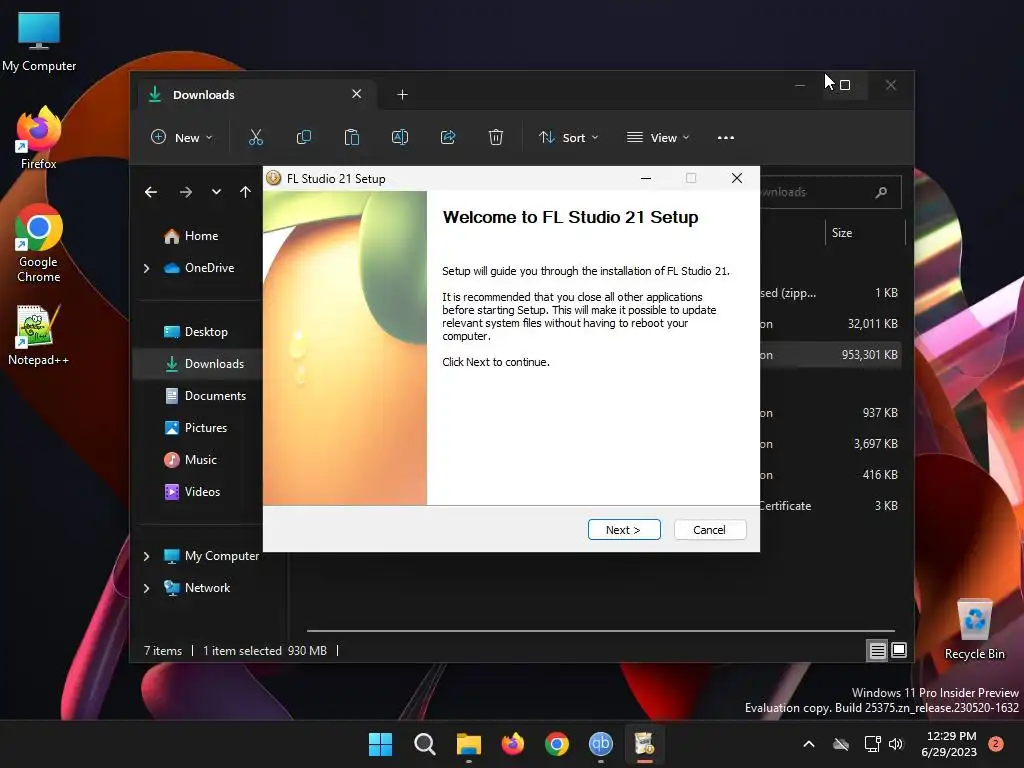
Task: Open the Recycle Bin
Action: (x=974, y=629)
